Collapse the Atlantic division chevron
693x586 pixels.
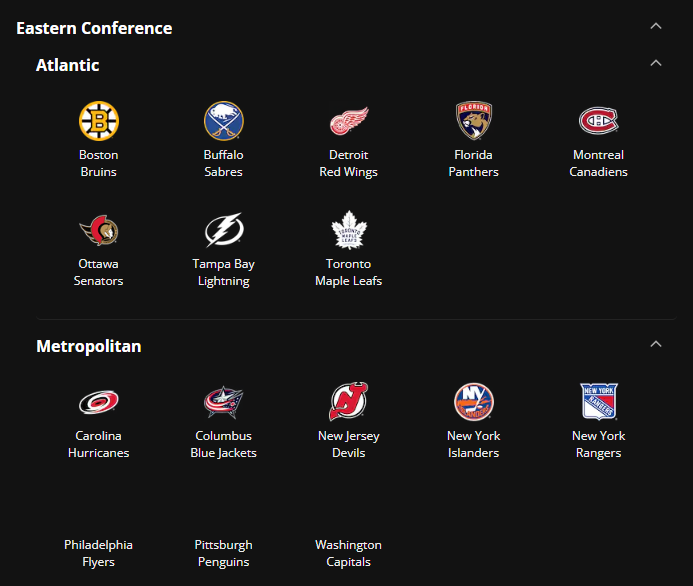[x=656, y=63]
